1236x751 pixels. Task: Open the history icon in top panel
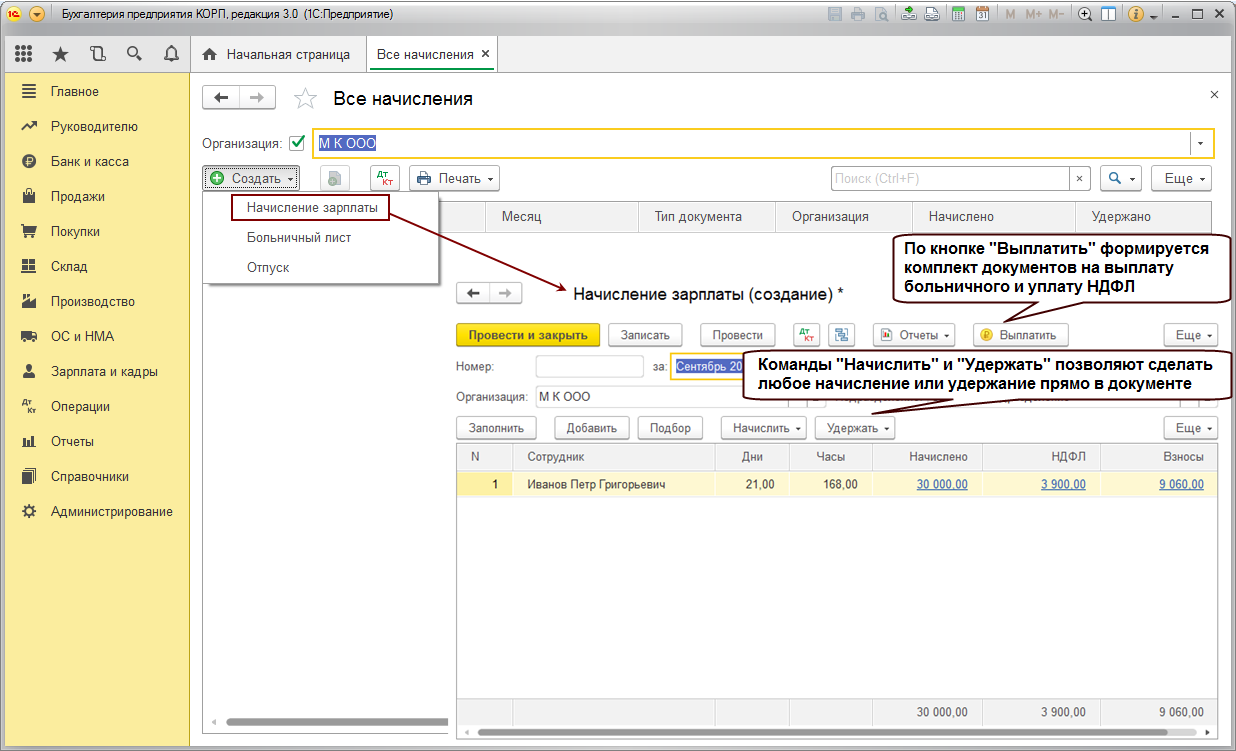click(97, 54)
